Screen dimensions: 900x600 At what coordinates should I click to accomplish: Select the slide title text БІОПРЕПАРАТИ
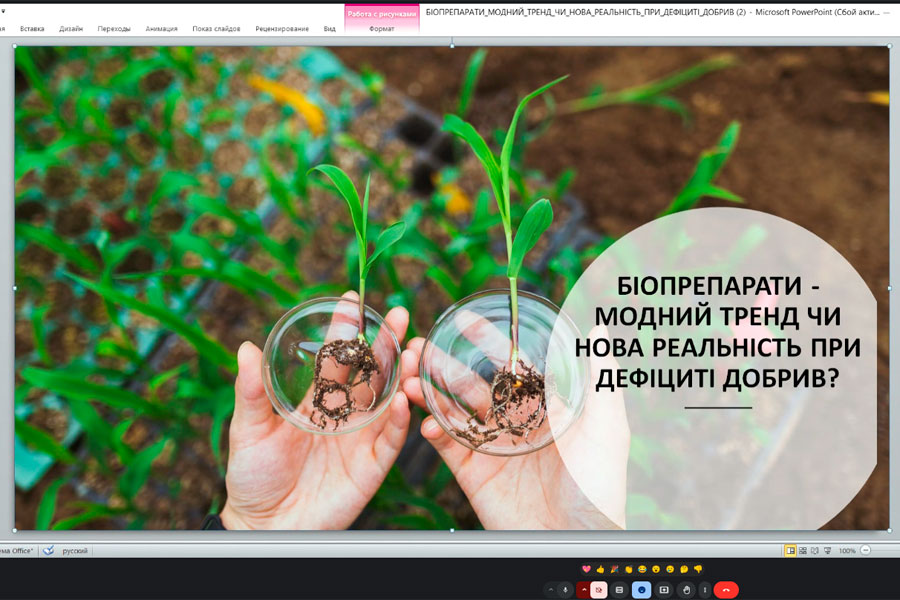[x=709, y=286]
